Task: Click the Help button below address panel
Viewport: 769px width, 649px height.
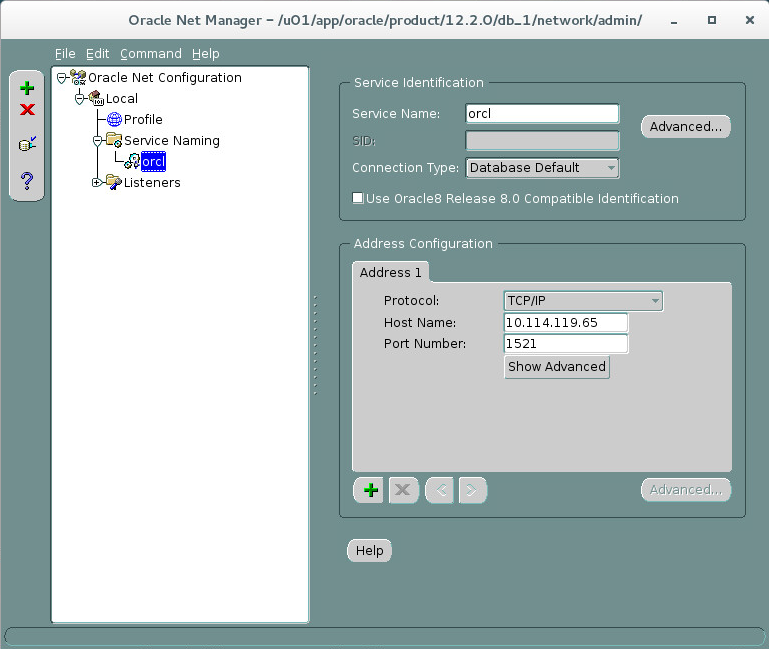Action: (369, 550)
